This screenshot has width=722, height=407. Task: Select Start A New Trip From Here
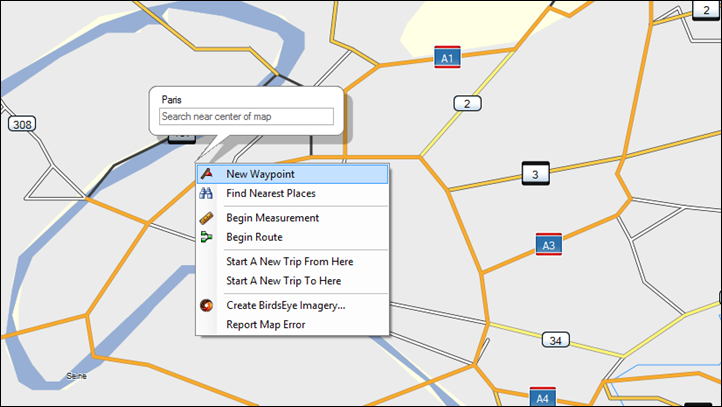click(x=292, y=262)
